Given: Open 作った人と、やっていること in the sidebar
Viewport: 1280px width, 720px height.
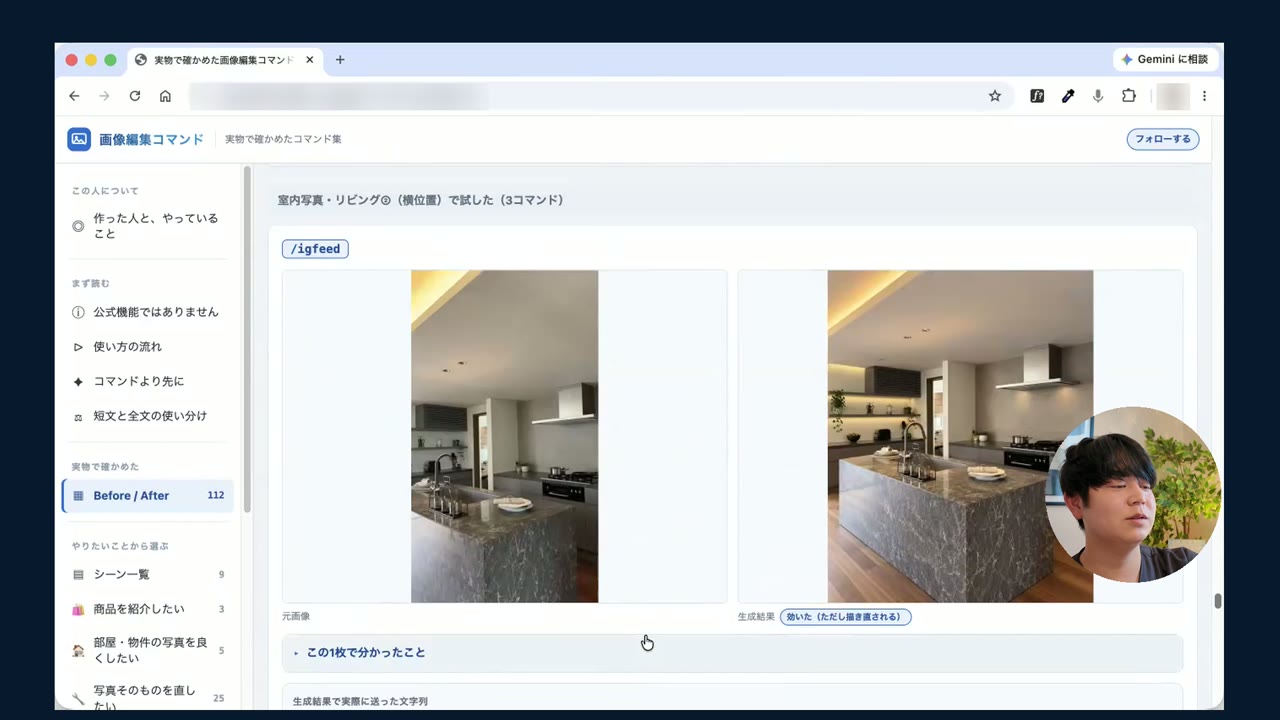Looking at the screenshot, I should pos(148,226).
